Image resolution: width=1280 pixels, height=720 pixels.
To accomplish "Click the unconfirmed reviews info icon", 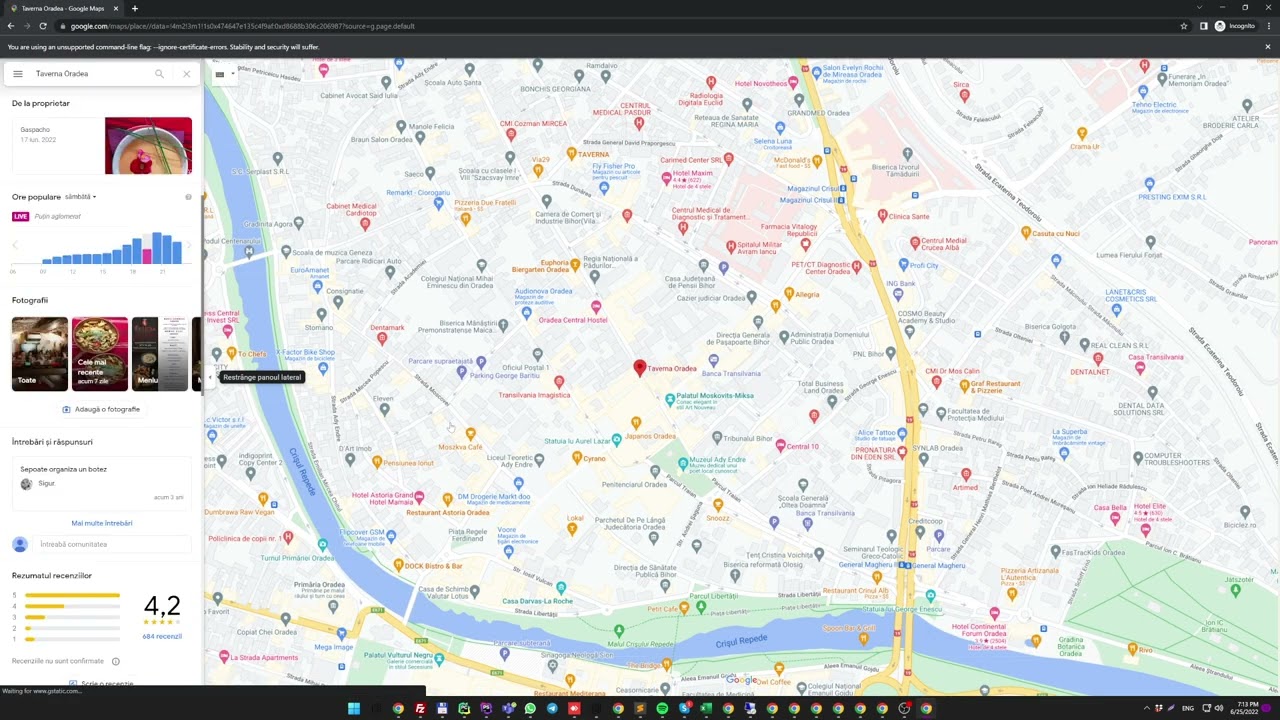I will pyautogui.click(x=116, y=661).
